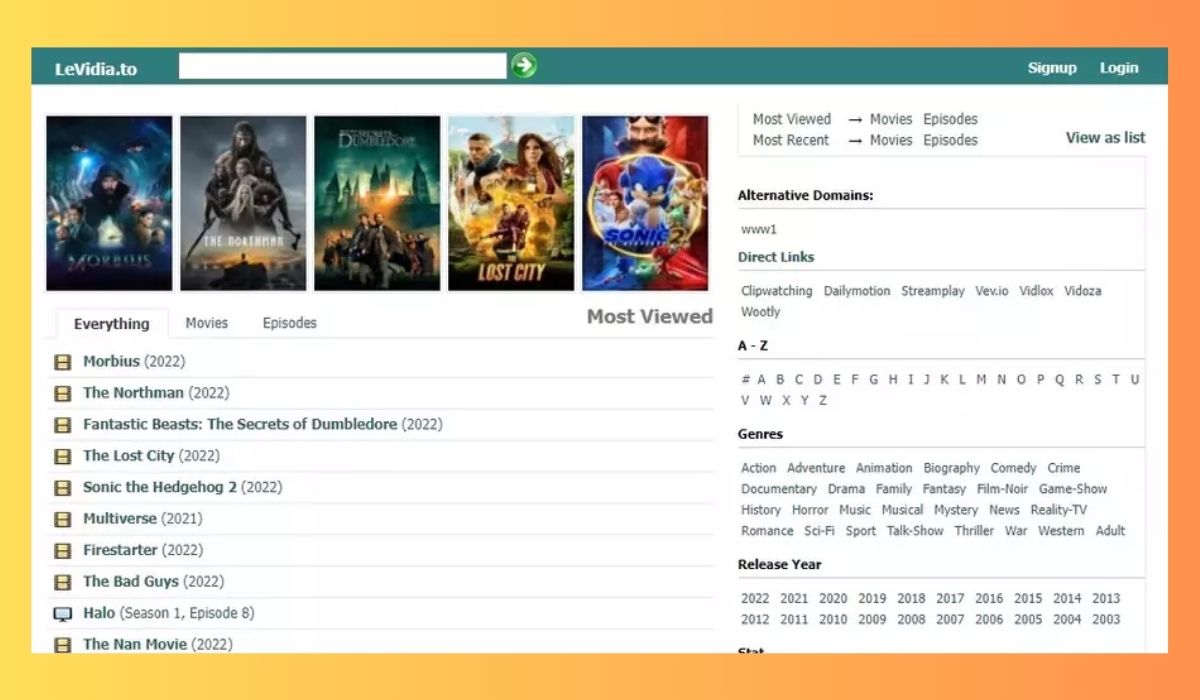Focus the search input field
The height and width of the screenshot is (700, 1200).
[343, 66]
